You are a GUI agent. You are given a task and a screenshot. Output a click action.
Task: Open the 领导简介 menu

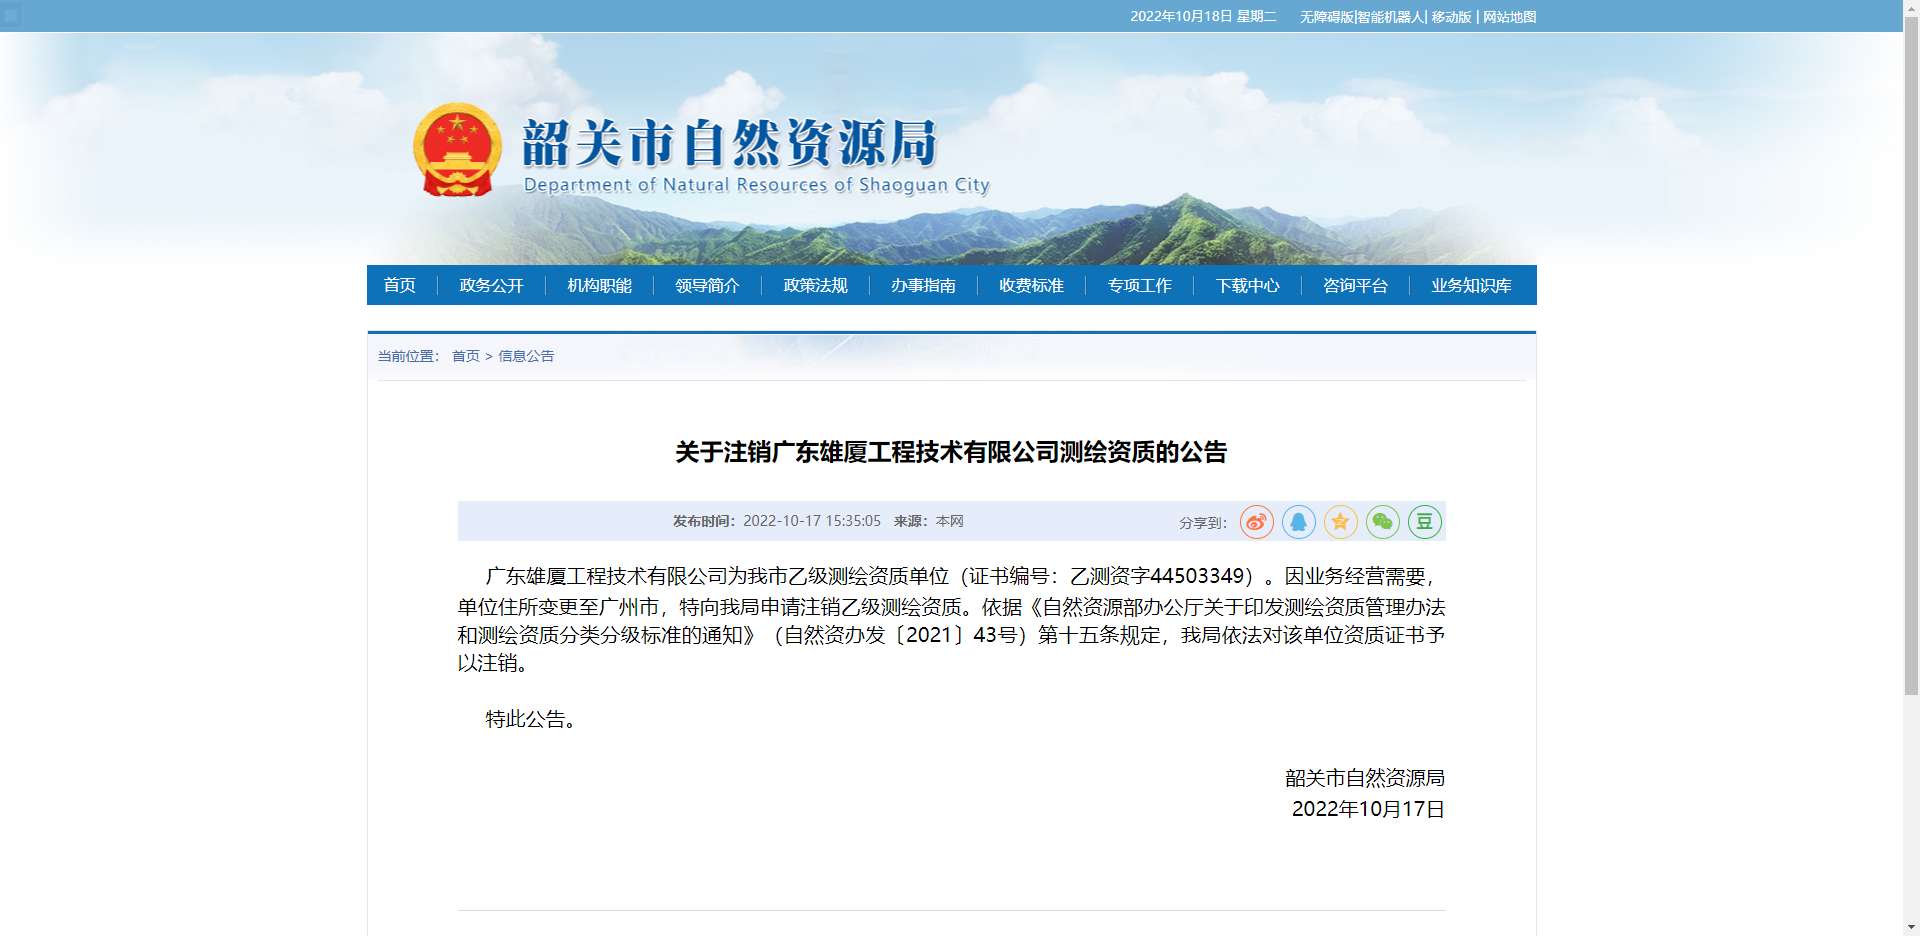coord(706,285)
